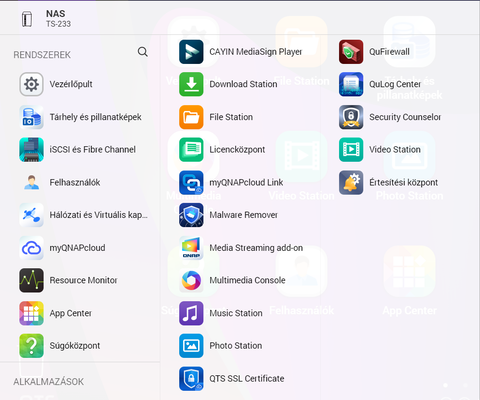Click the File Station menu label
Viewport: 480px width, 400px height.
pos(231,117)
